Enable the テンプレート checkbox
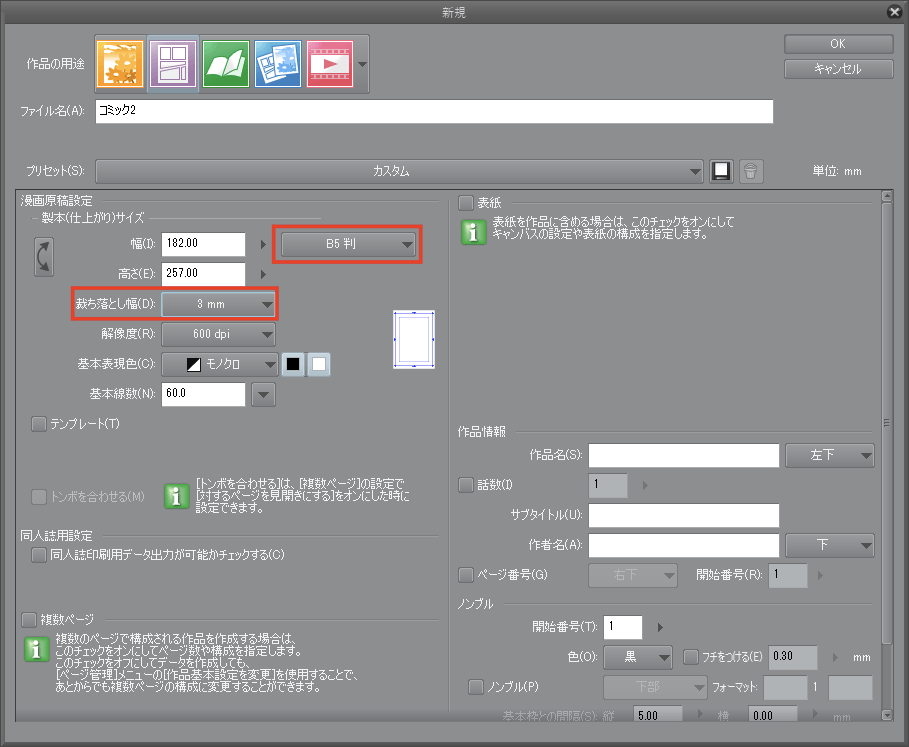909x747 pixels. pos(37,424)
